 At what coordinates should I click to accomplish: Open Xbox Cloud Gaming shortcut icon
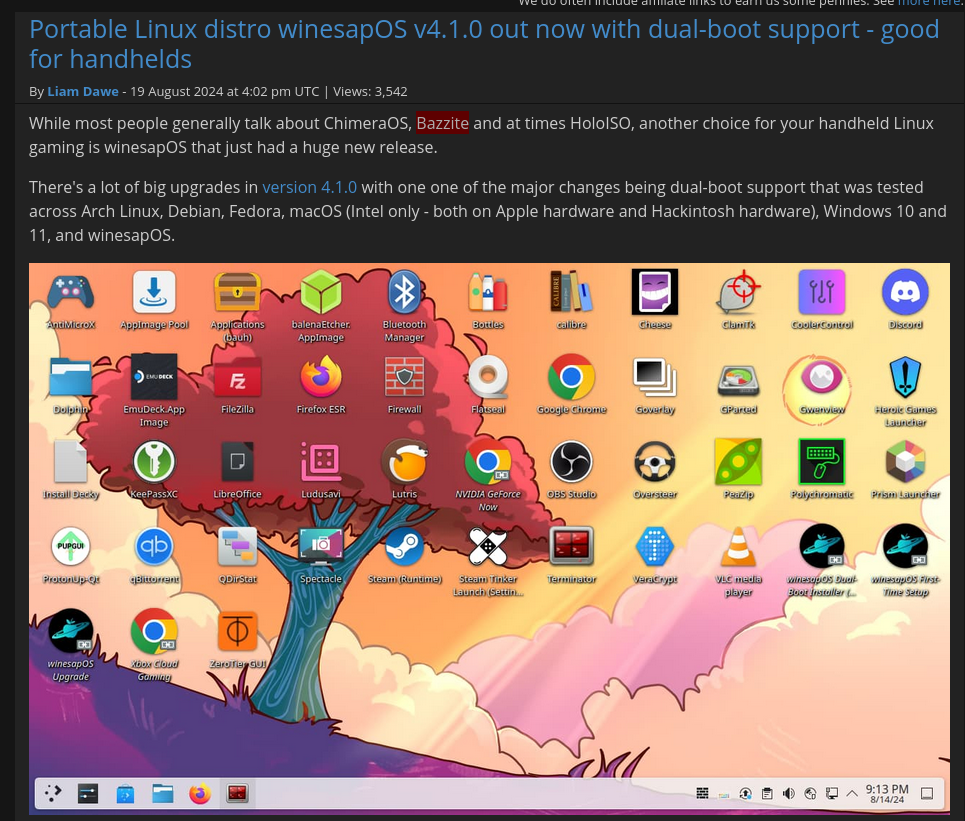click(154, 631)
